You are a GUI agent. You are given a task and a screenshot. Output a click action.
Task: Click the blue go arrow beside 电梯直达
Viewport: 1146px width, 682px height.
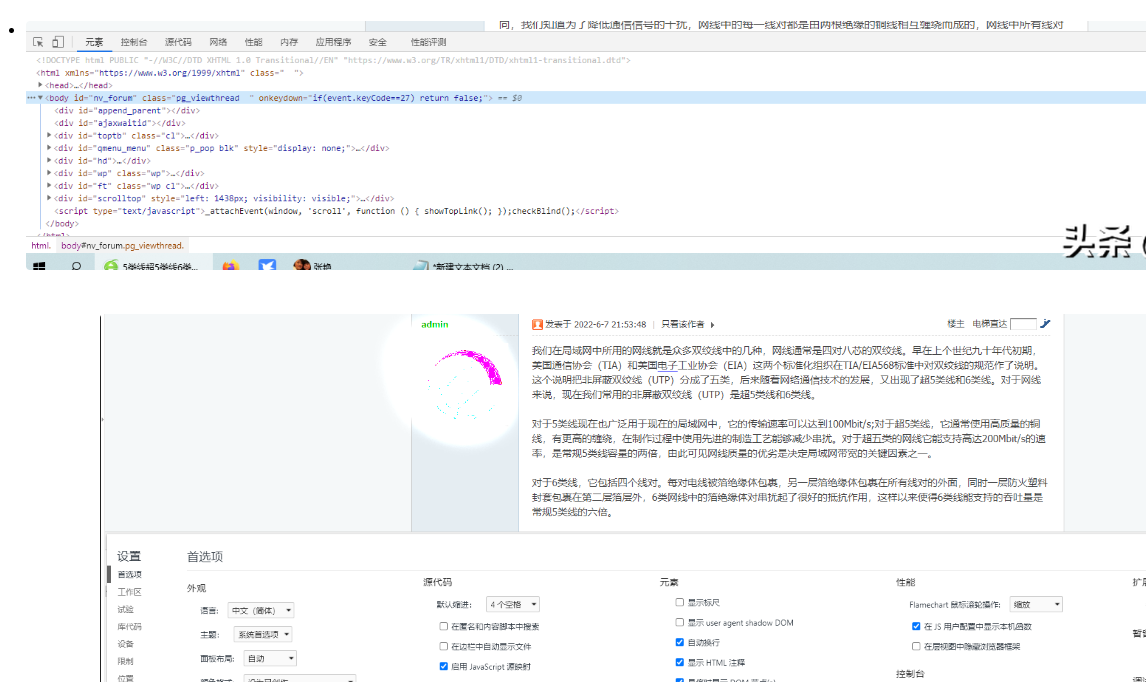click(x=1045, y=324)
